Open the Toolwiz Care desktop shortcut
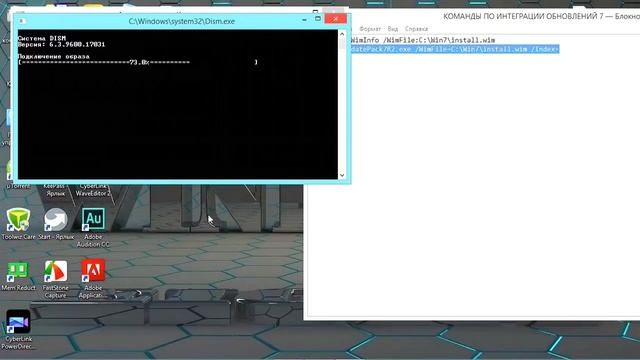Viewport: 640px width, 360px height. pyautogui.click(x=18, y=223)
